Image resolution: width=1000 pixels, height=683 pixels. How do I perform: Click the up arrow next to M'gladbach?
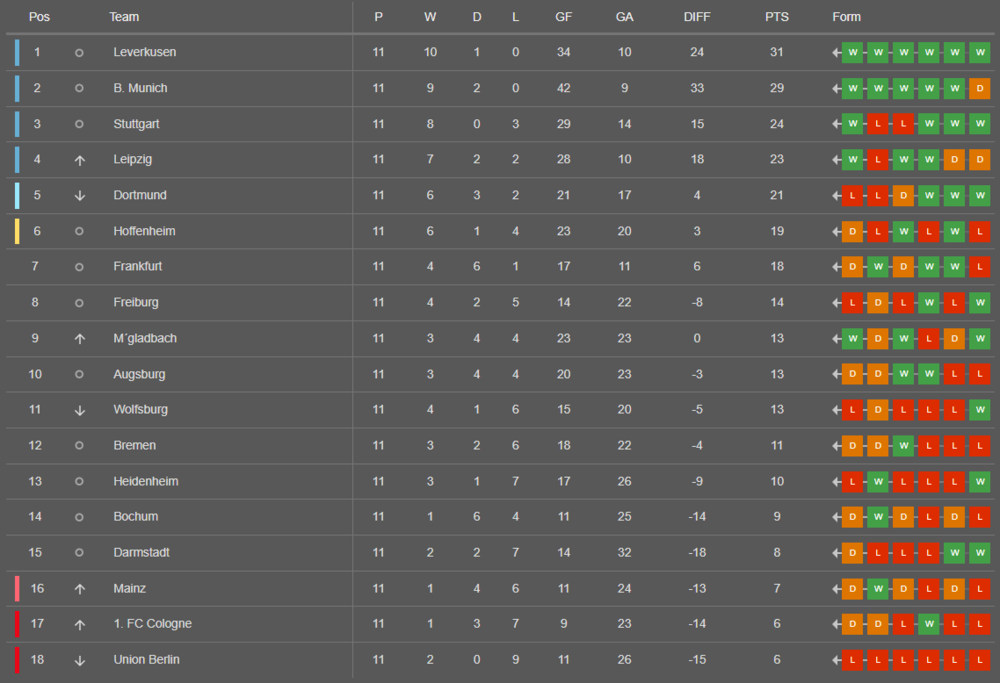(x=79, y=338)
